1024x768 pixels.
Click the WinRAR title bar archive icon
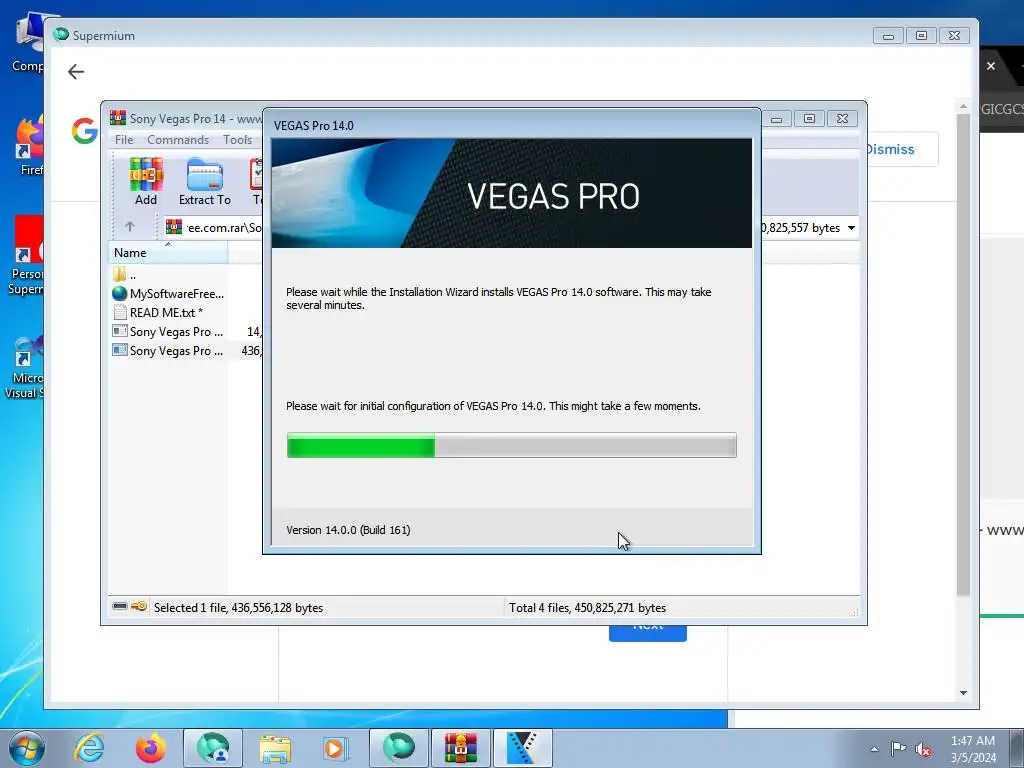click(118, 118)
